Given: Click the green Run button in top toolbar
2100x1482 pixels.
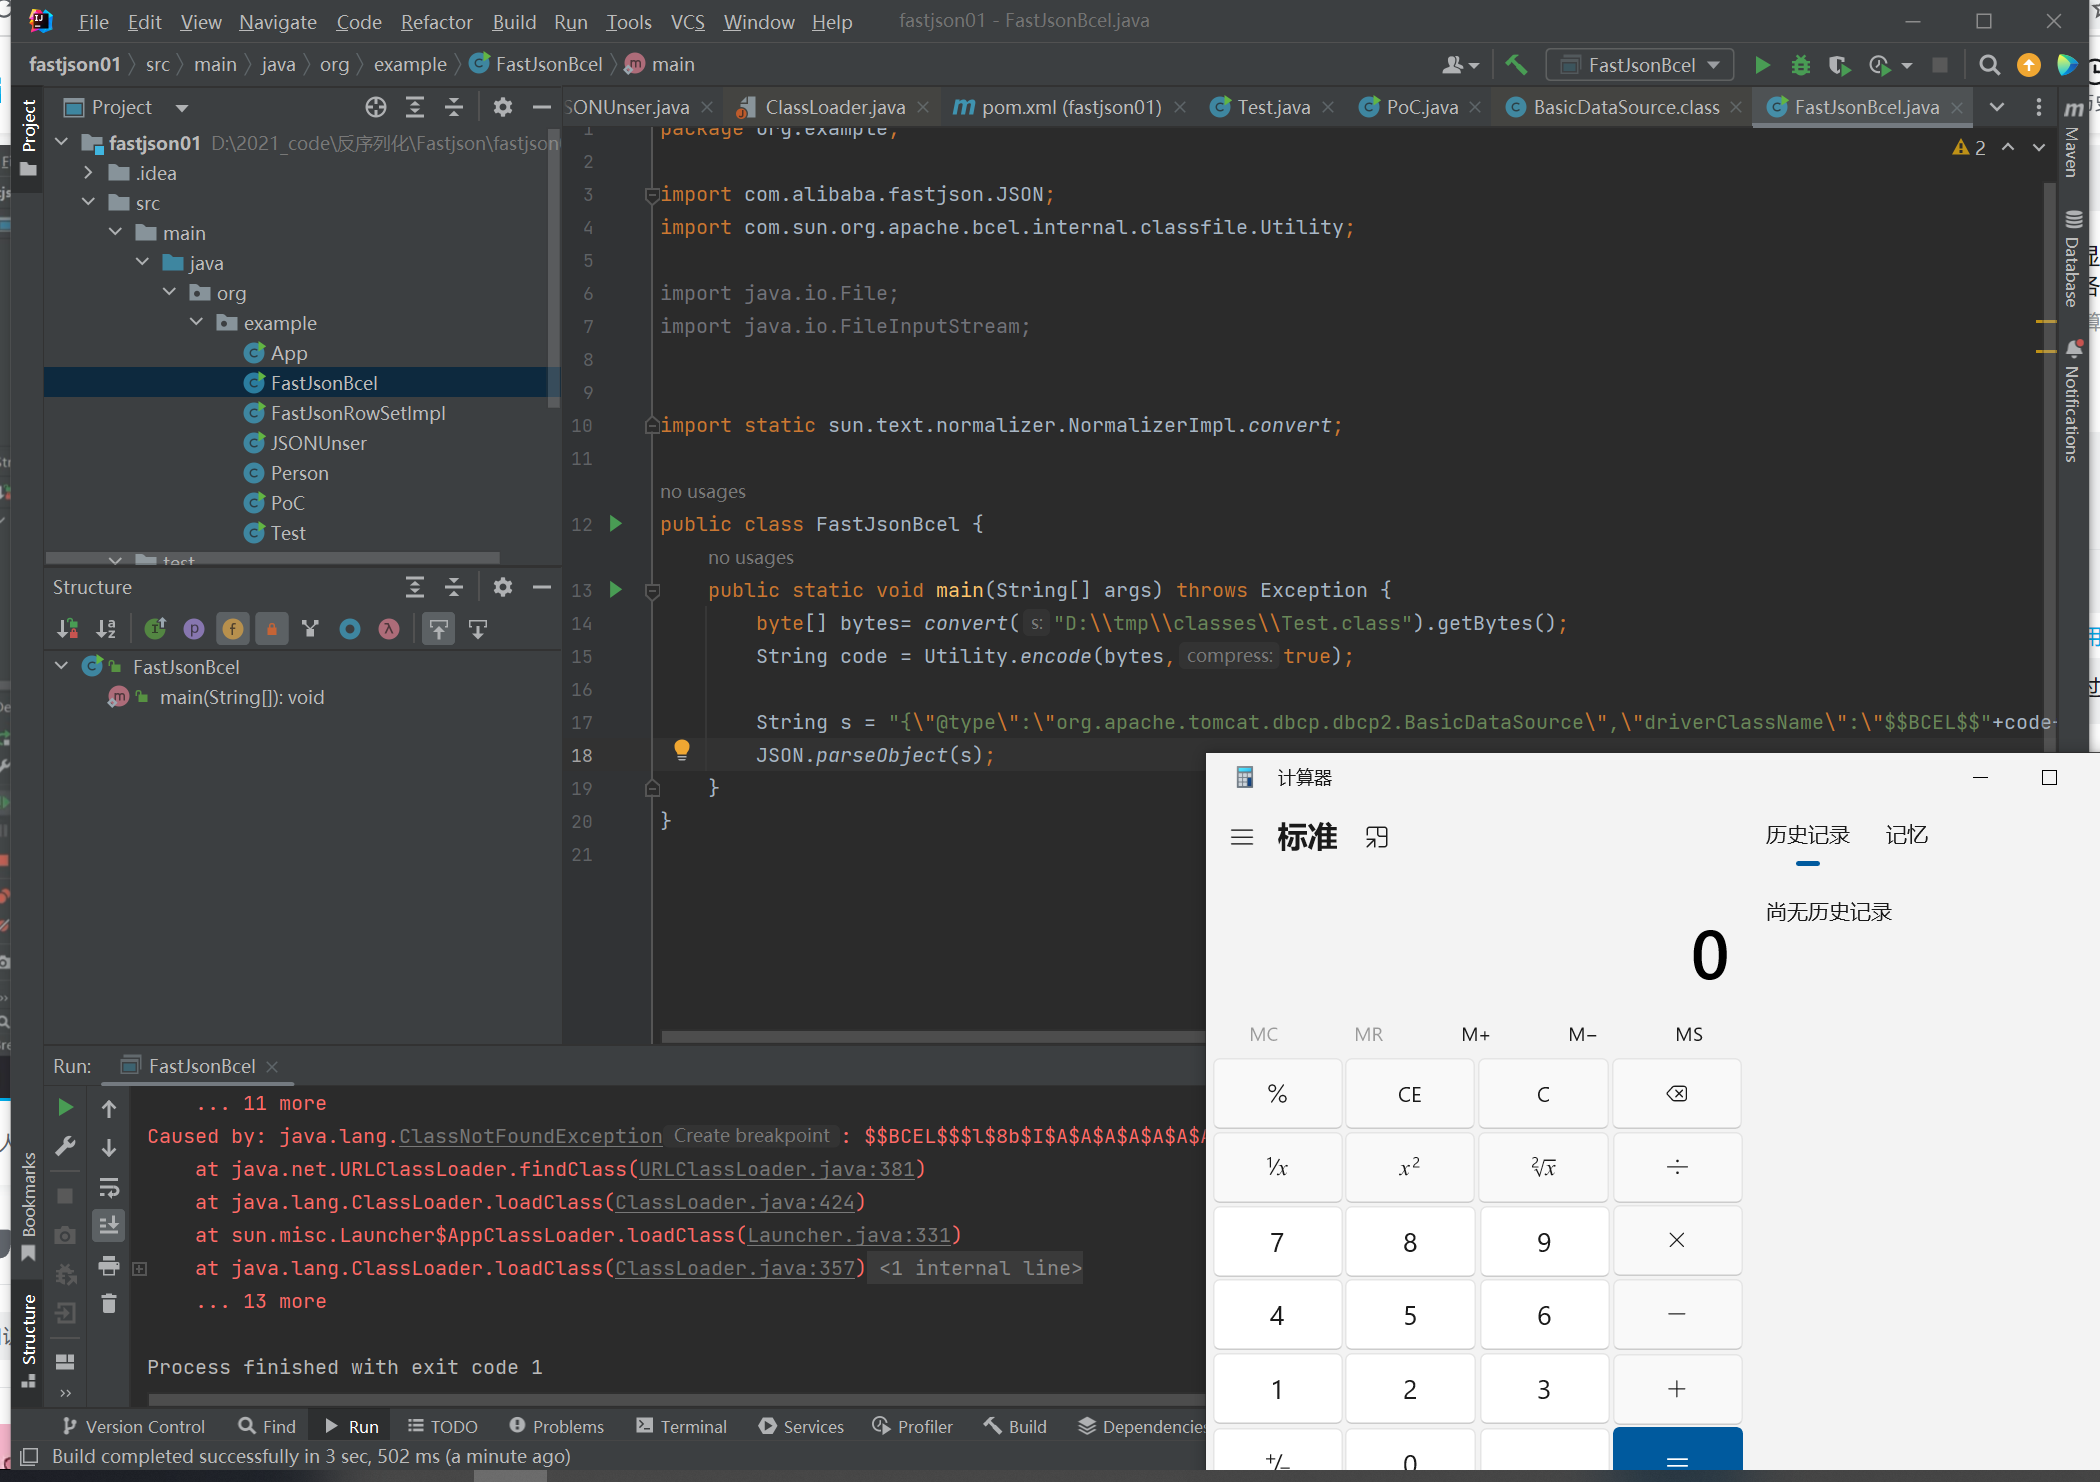Looking at the screenshot, I should coord(1762,65).
